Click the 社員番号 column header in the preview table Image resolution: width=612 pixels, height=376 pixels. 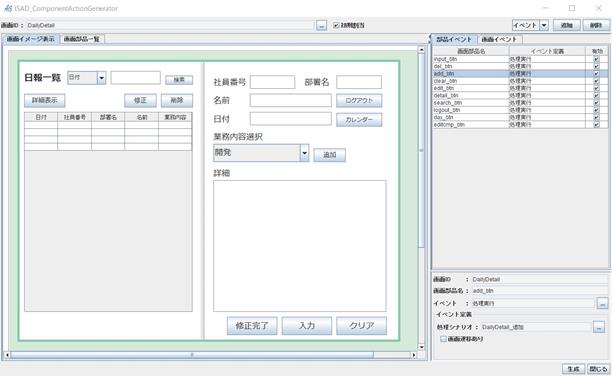75,117
